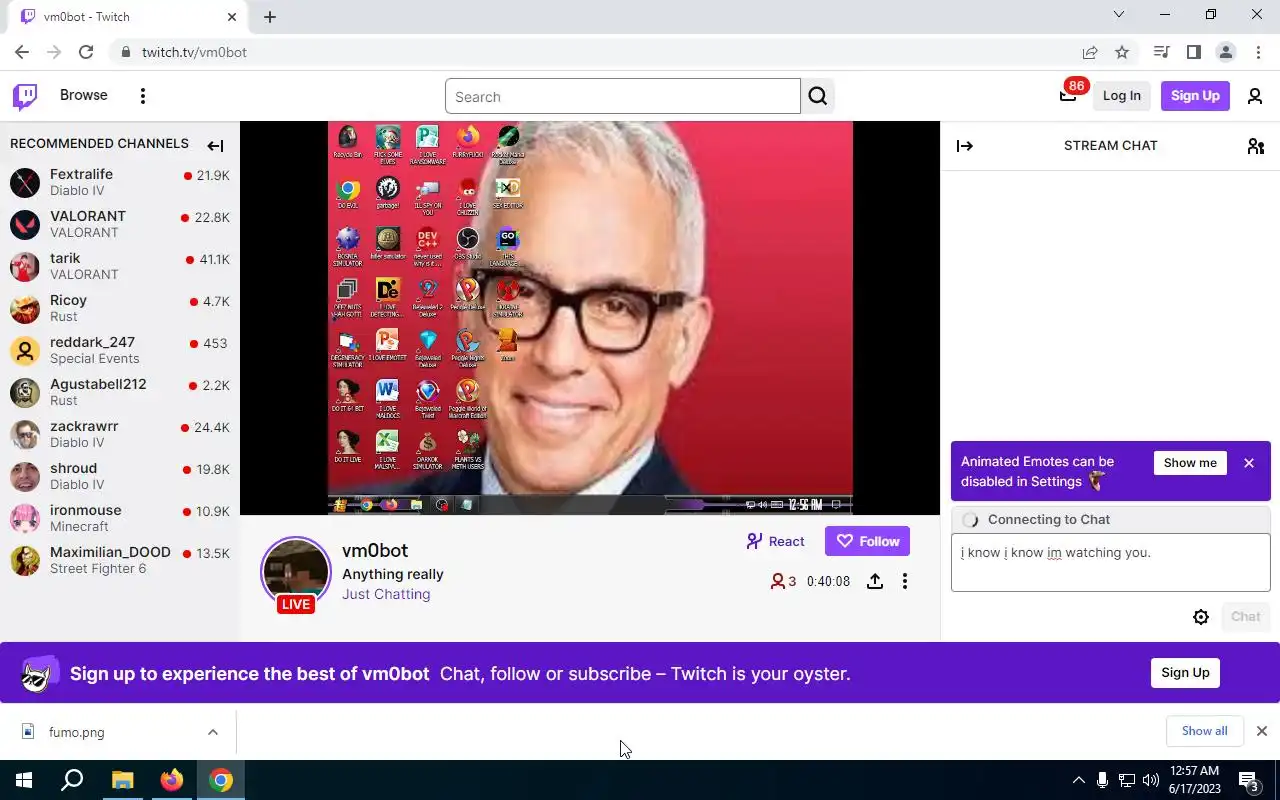This screenshot has height=800, width=1280.
Task: Open Ricoy channel in sidebar
Action: pos(120,308)
